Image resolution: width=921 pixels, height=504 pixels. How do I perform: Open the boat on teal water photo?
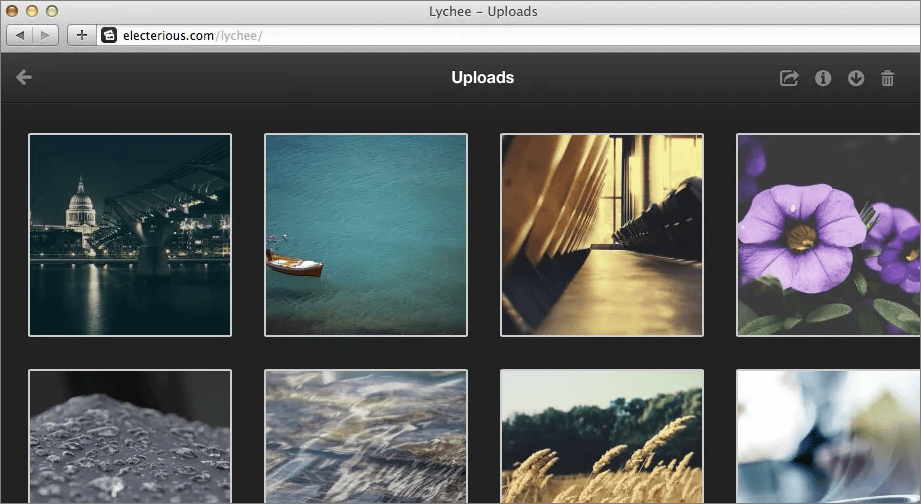click(x=366, y=235)
